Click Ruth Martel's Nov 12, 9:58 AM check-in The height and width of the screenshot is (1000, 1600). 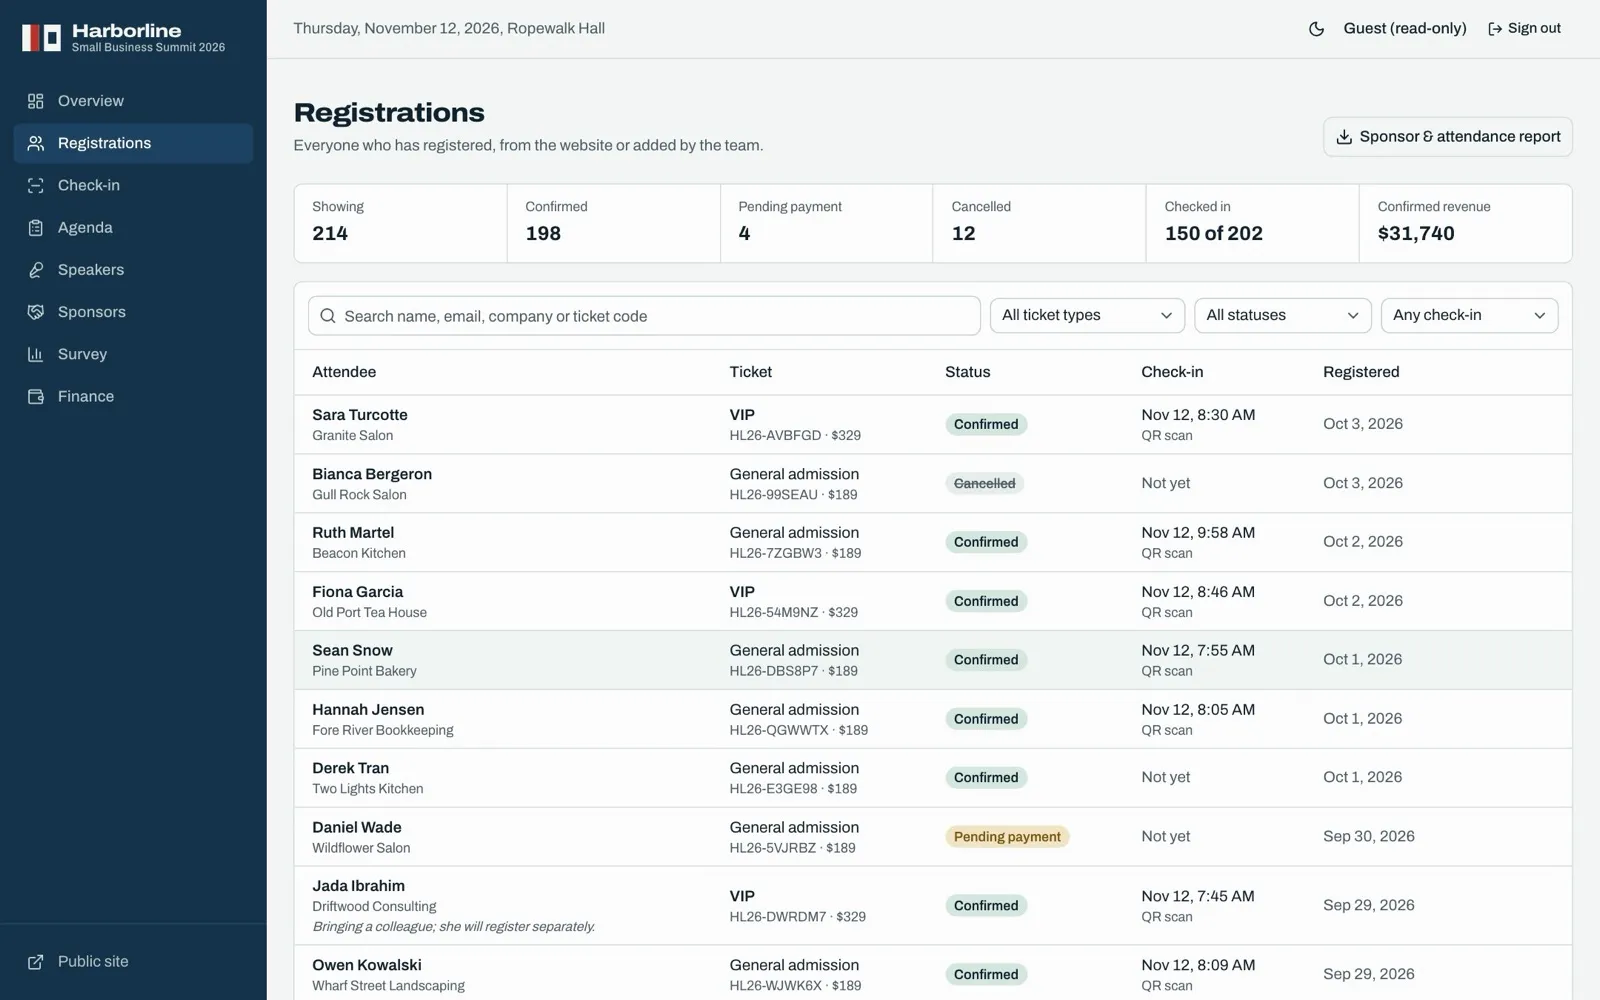click(x=1198, y=533)
